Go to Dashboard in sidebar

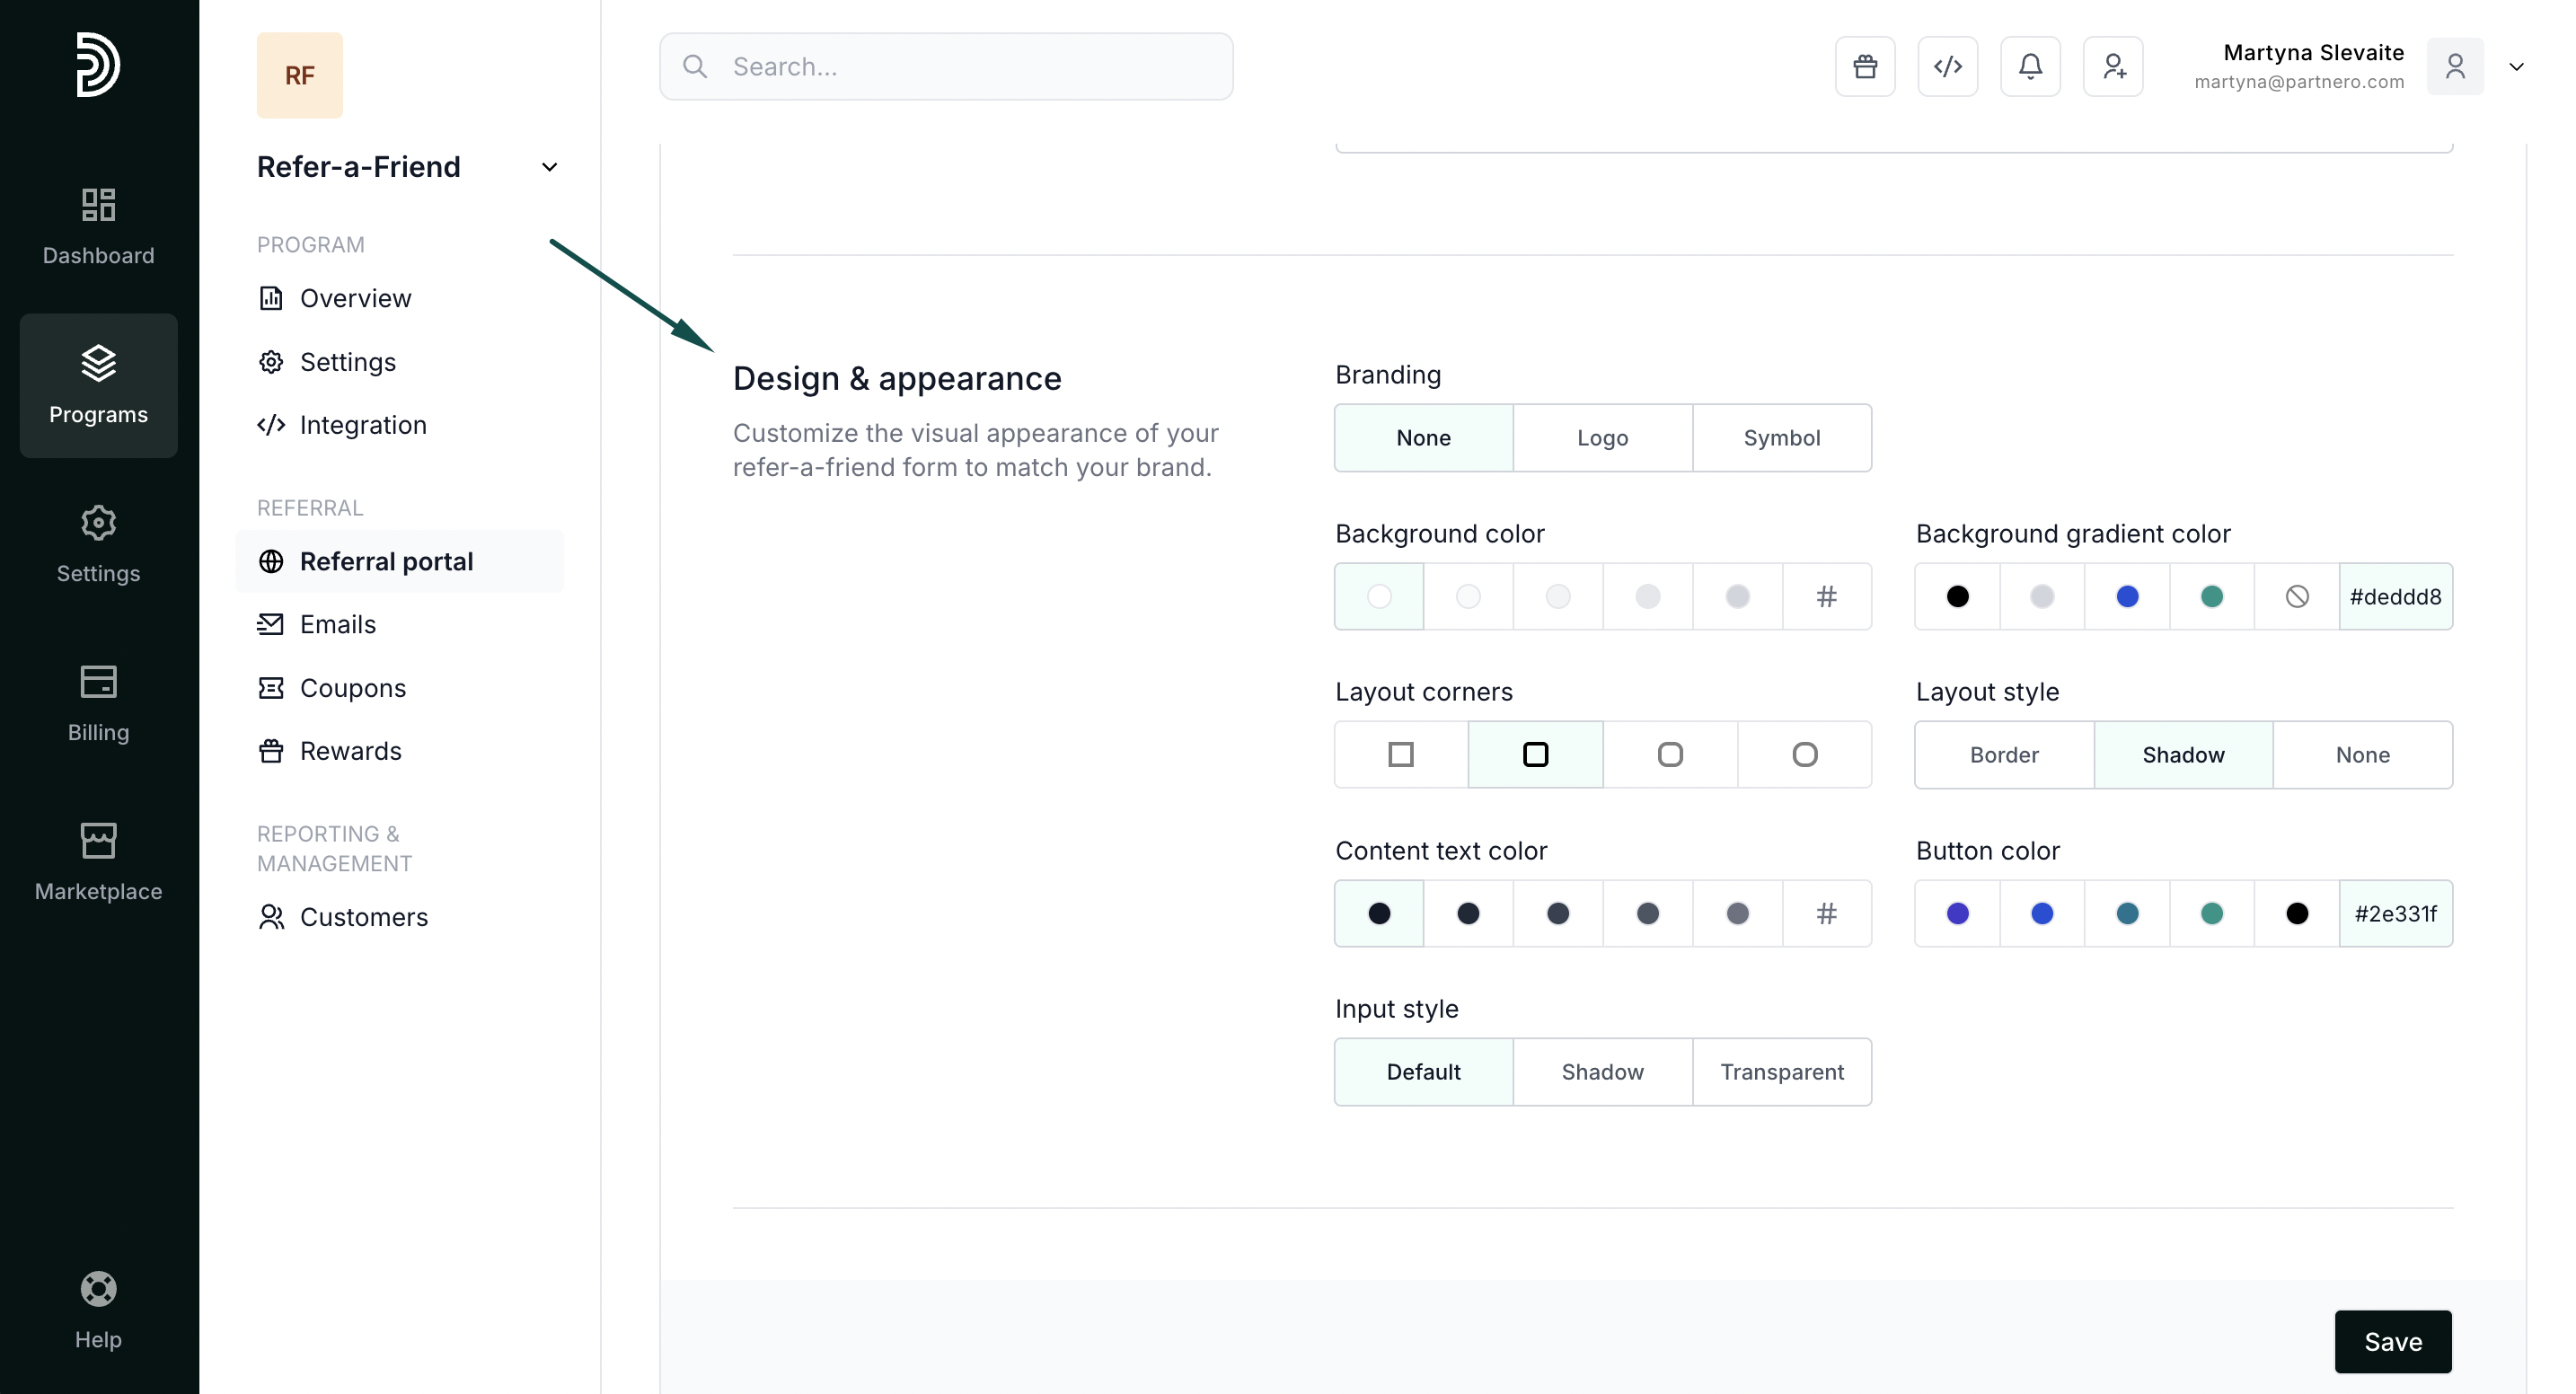[98, 226]
